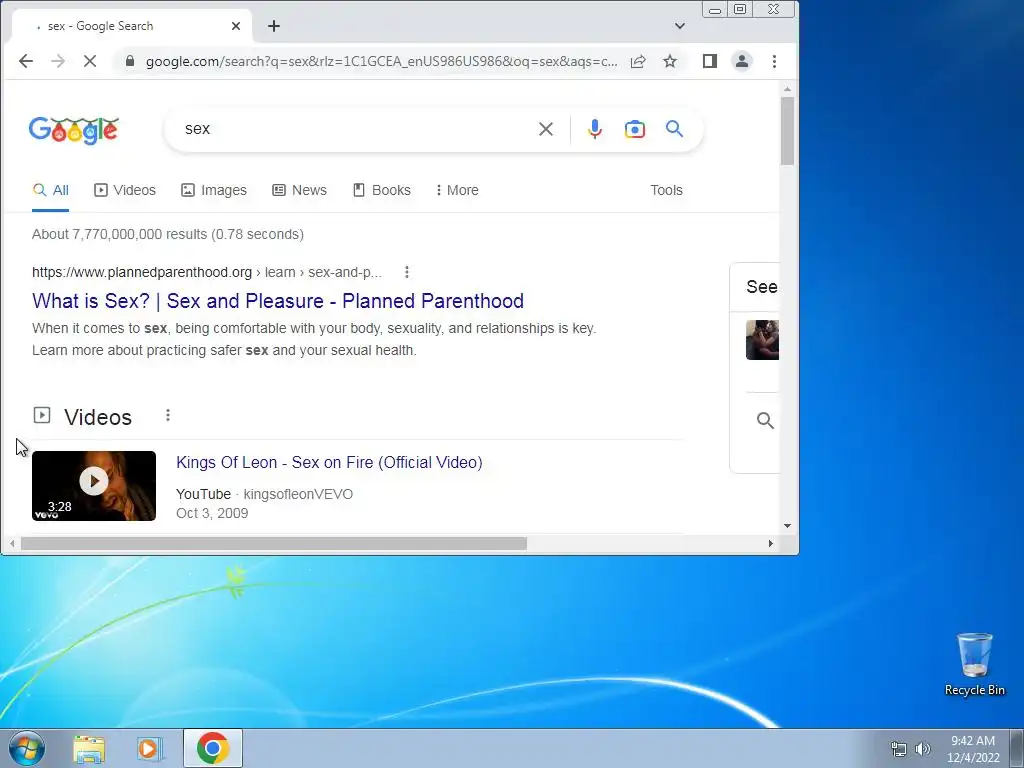
Task: Open Windows Explorer from taskbar
Action: [x=89, y=749]
